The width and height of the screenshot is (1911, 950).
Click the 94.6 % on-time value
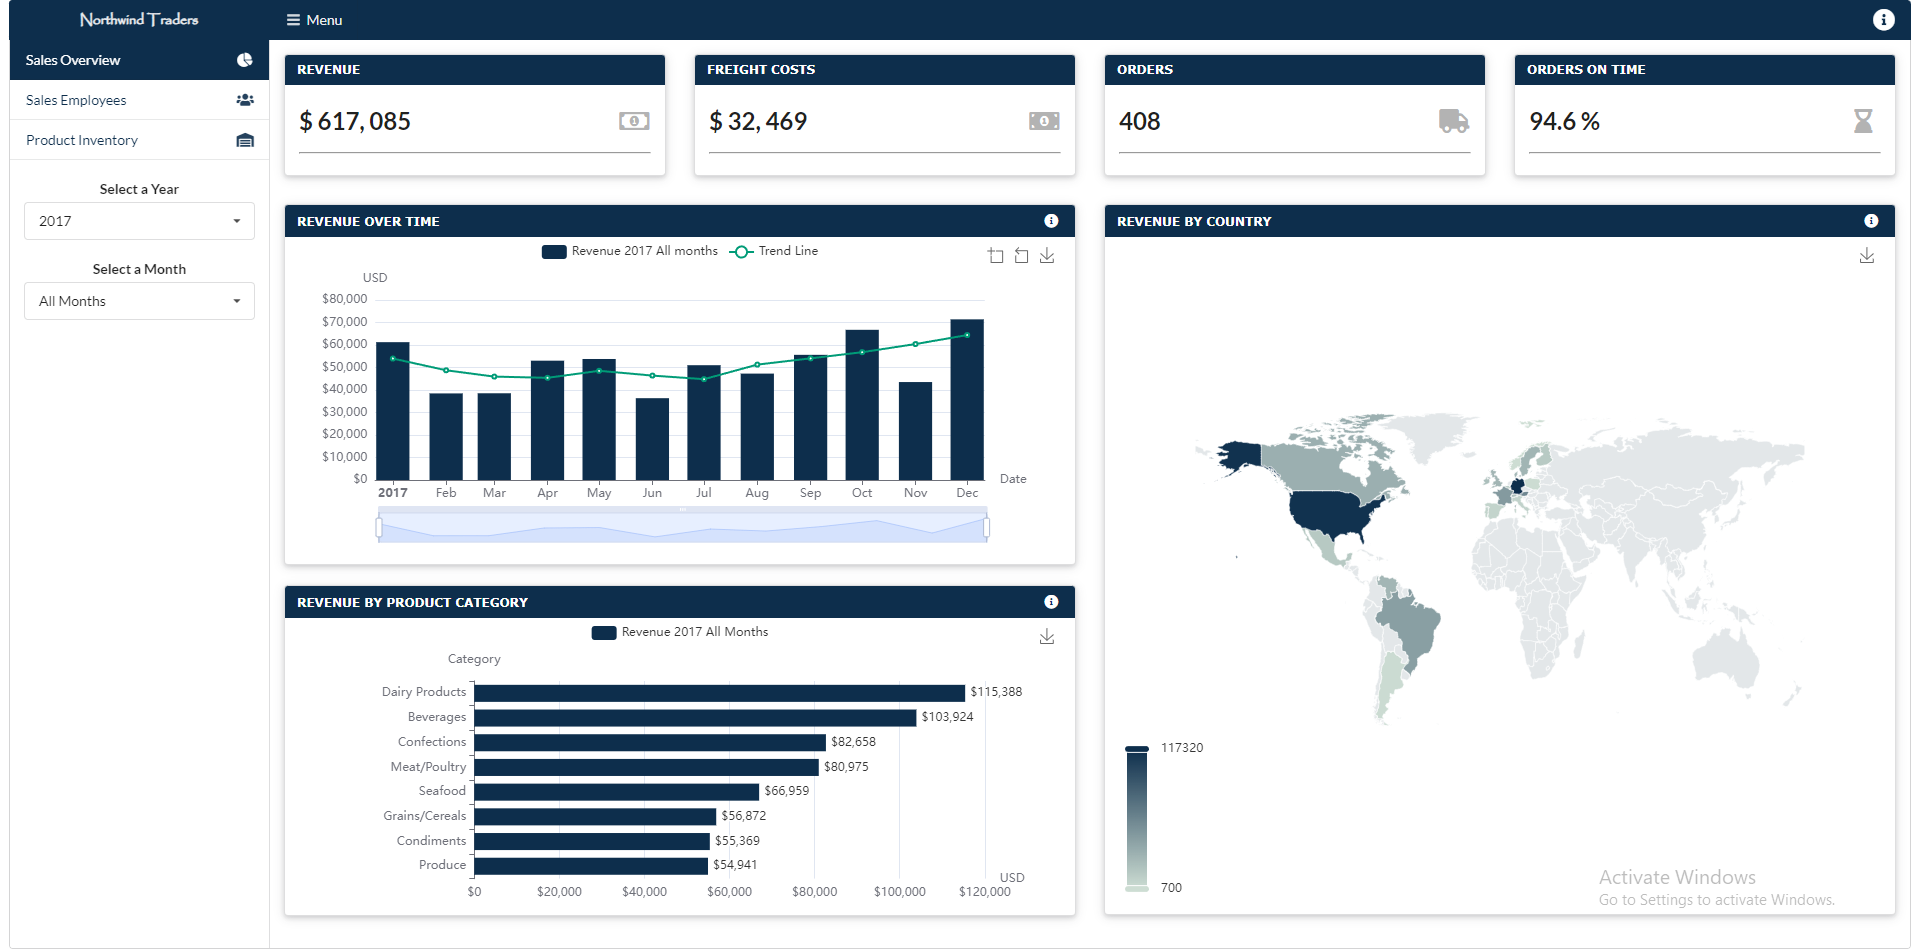tap(1565, 121)
